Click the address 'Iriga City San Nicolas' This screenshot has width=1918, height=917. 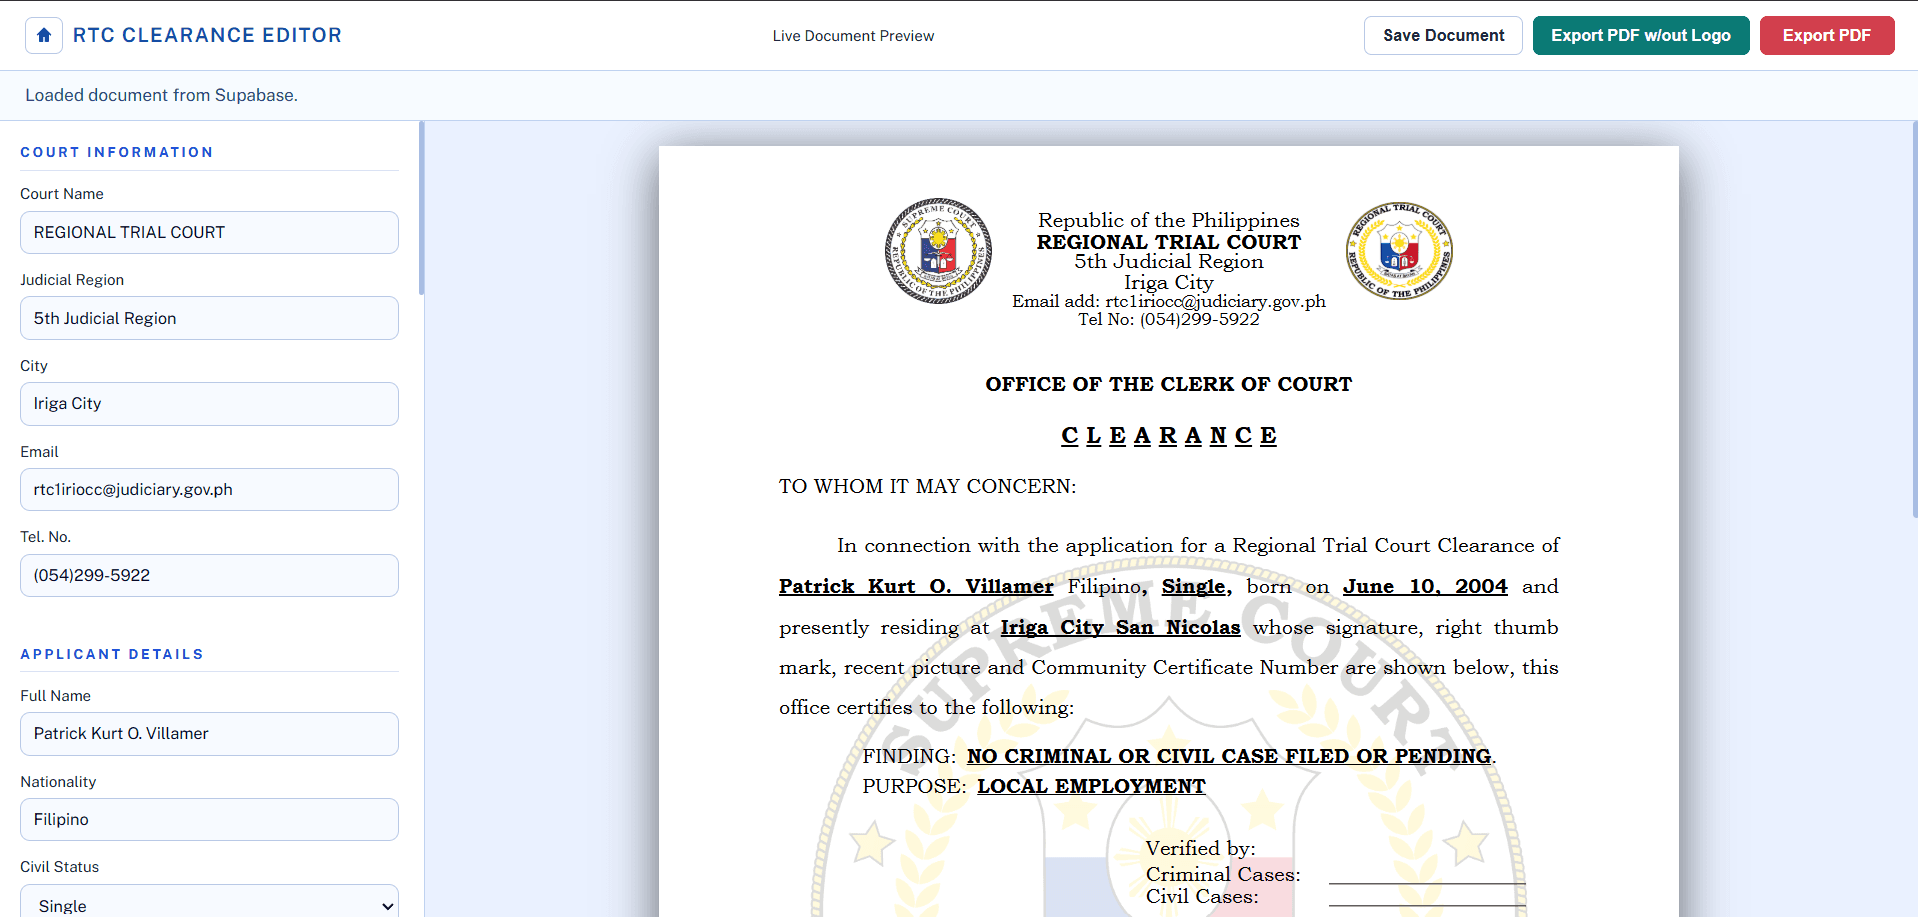[x=1120, y=628]
